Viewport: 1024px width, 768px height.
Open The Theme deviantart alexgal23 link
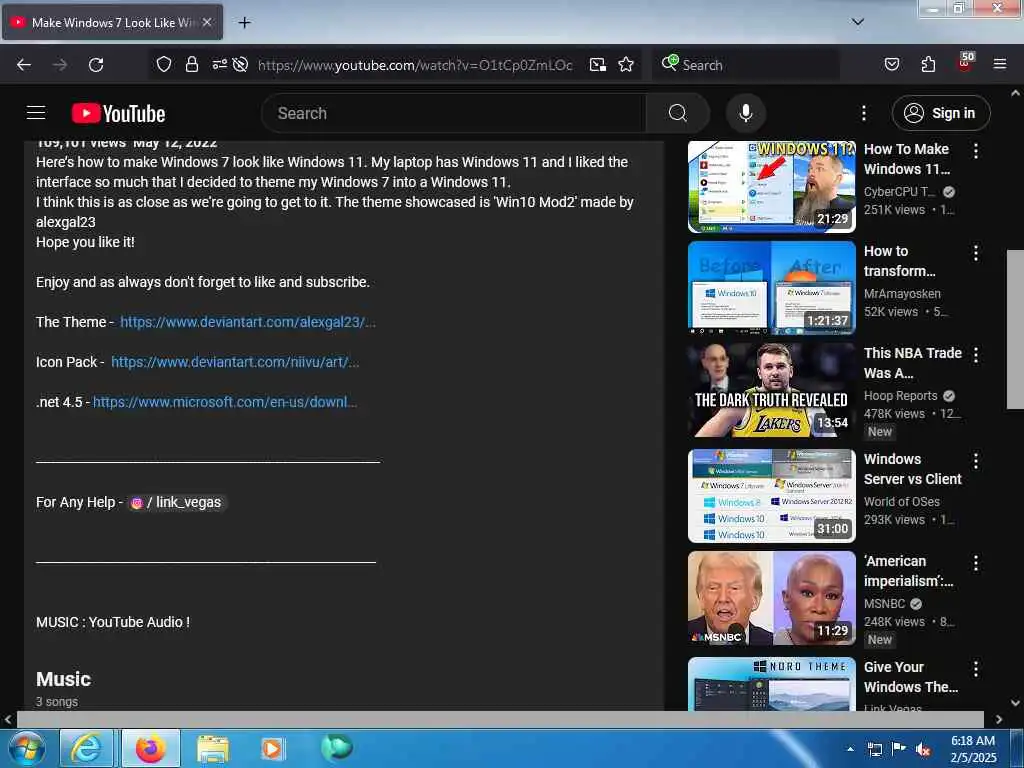[x=248, y=322]
